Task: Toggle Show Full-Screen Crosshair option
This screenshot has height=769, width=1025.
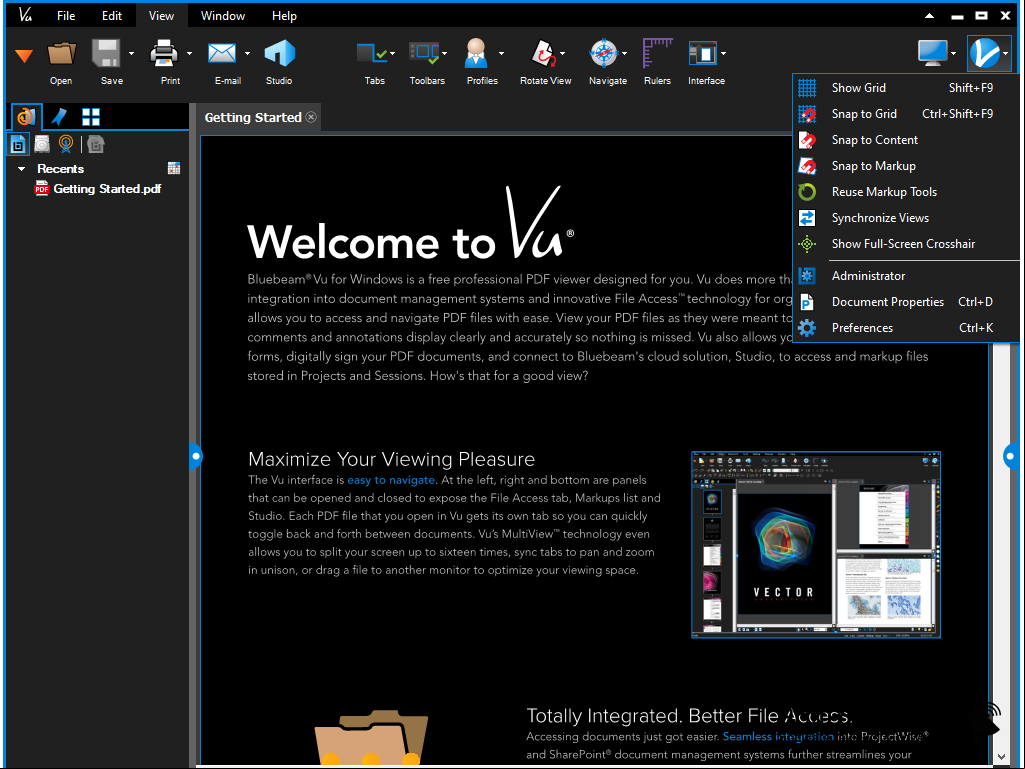Action: tap(906, 244)
